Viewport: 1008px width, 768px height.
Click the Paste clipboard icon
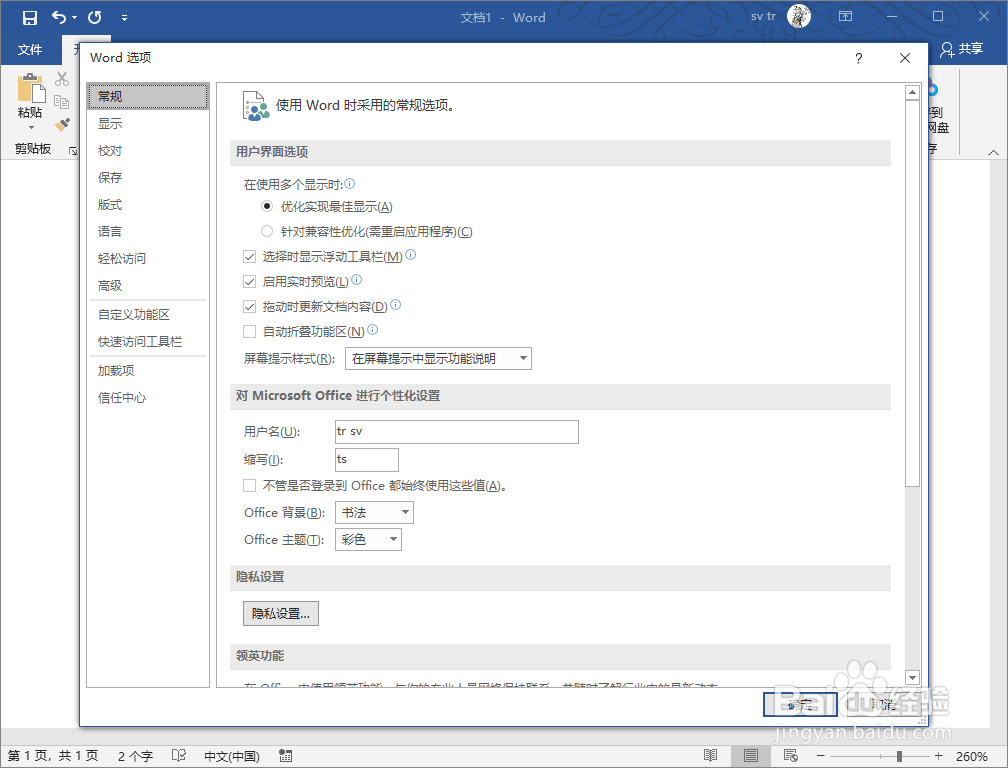pyautogui.click(x=31, y=88)
